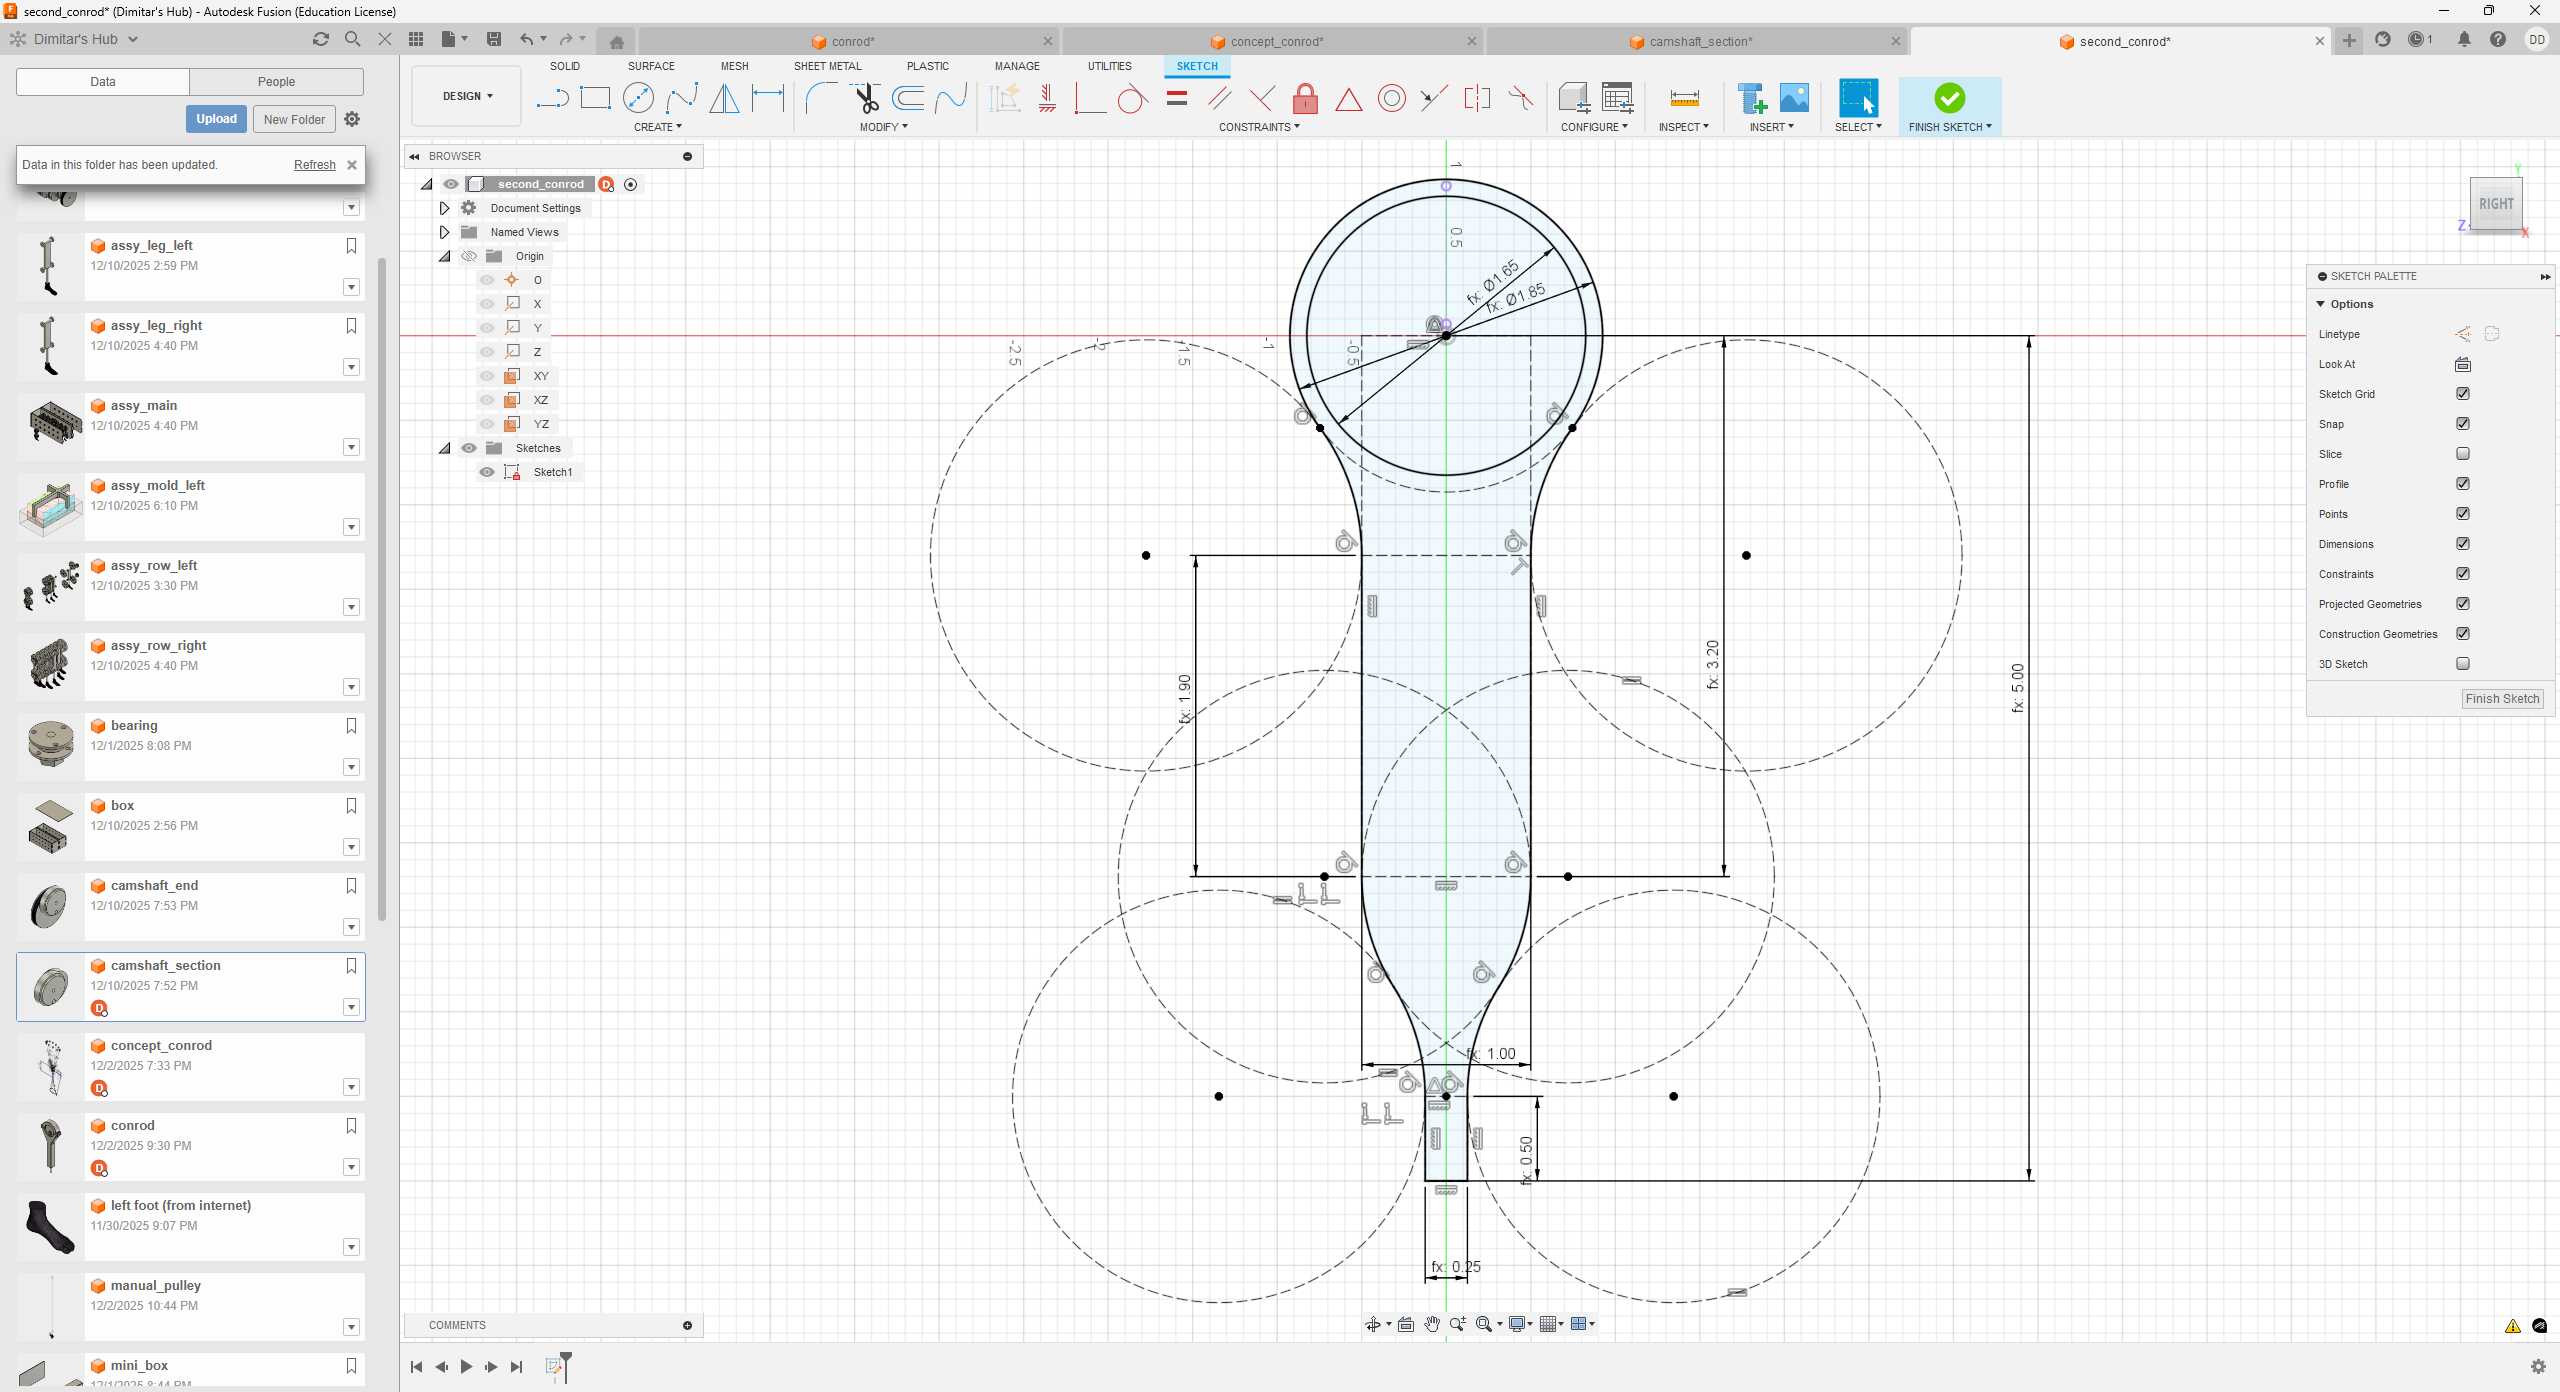Screen dimensions: 2560x1392
Task: Select the 2-Point Rectangle tool
Action: click(x=597, y=98)
